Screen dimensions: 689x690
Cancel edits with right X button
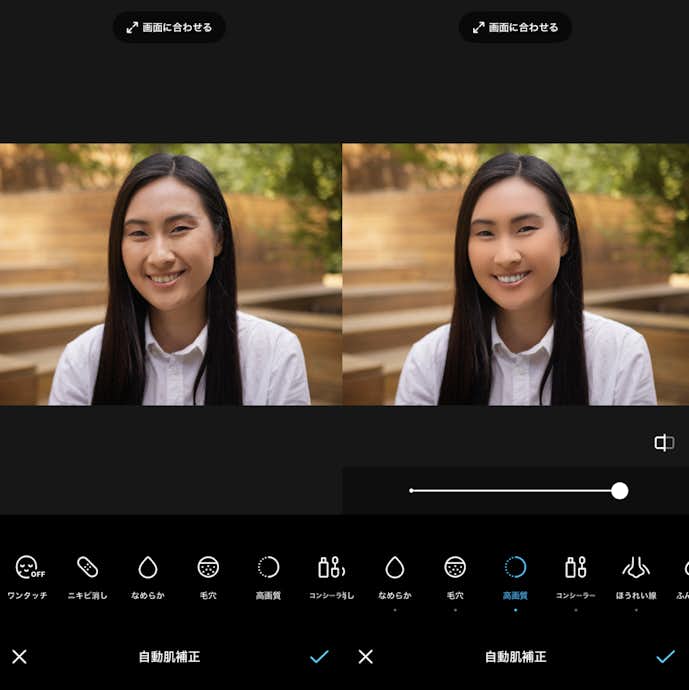click(x=365, y=657)
